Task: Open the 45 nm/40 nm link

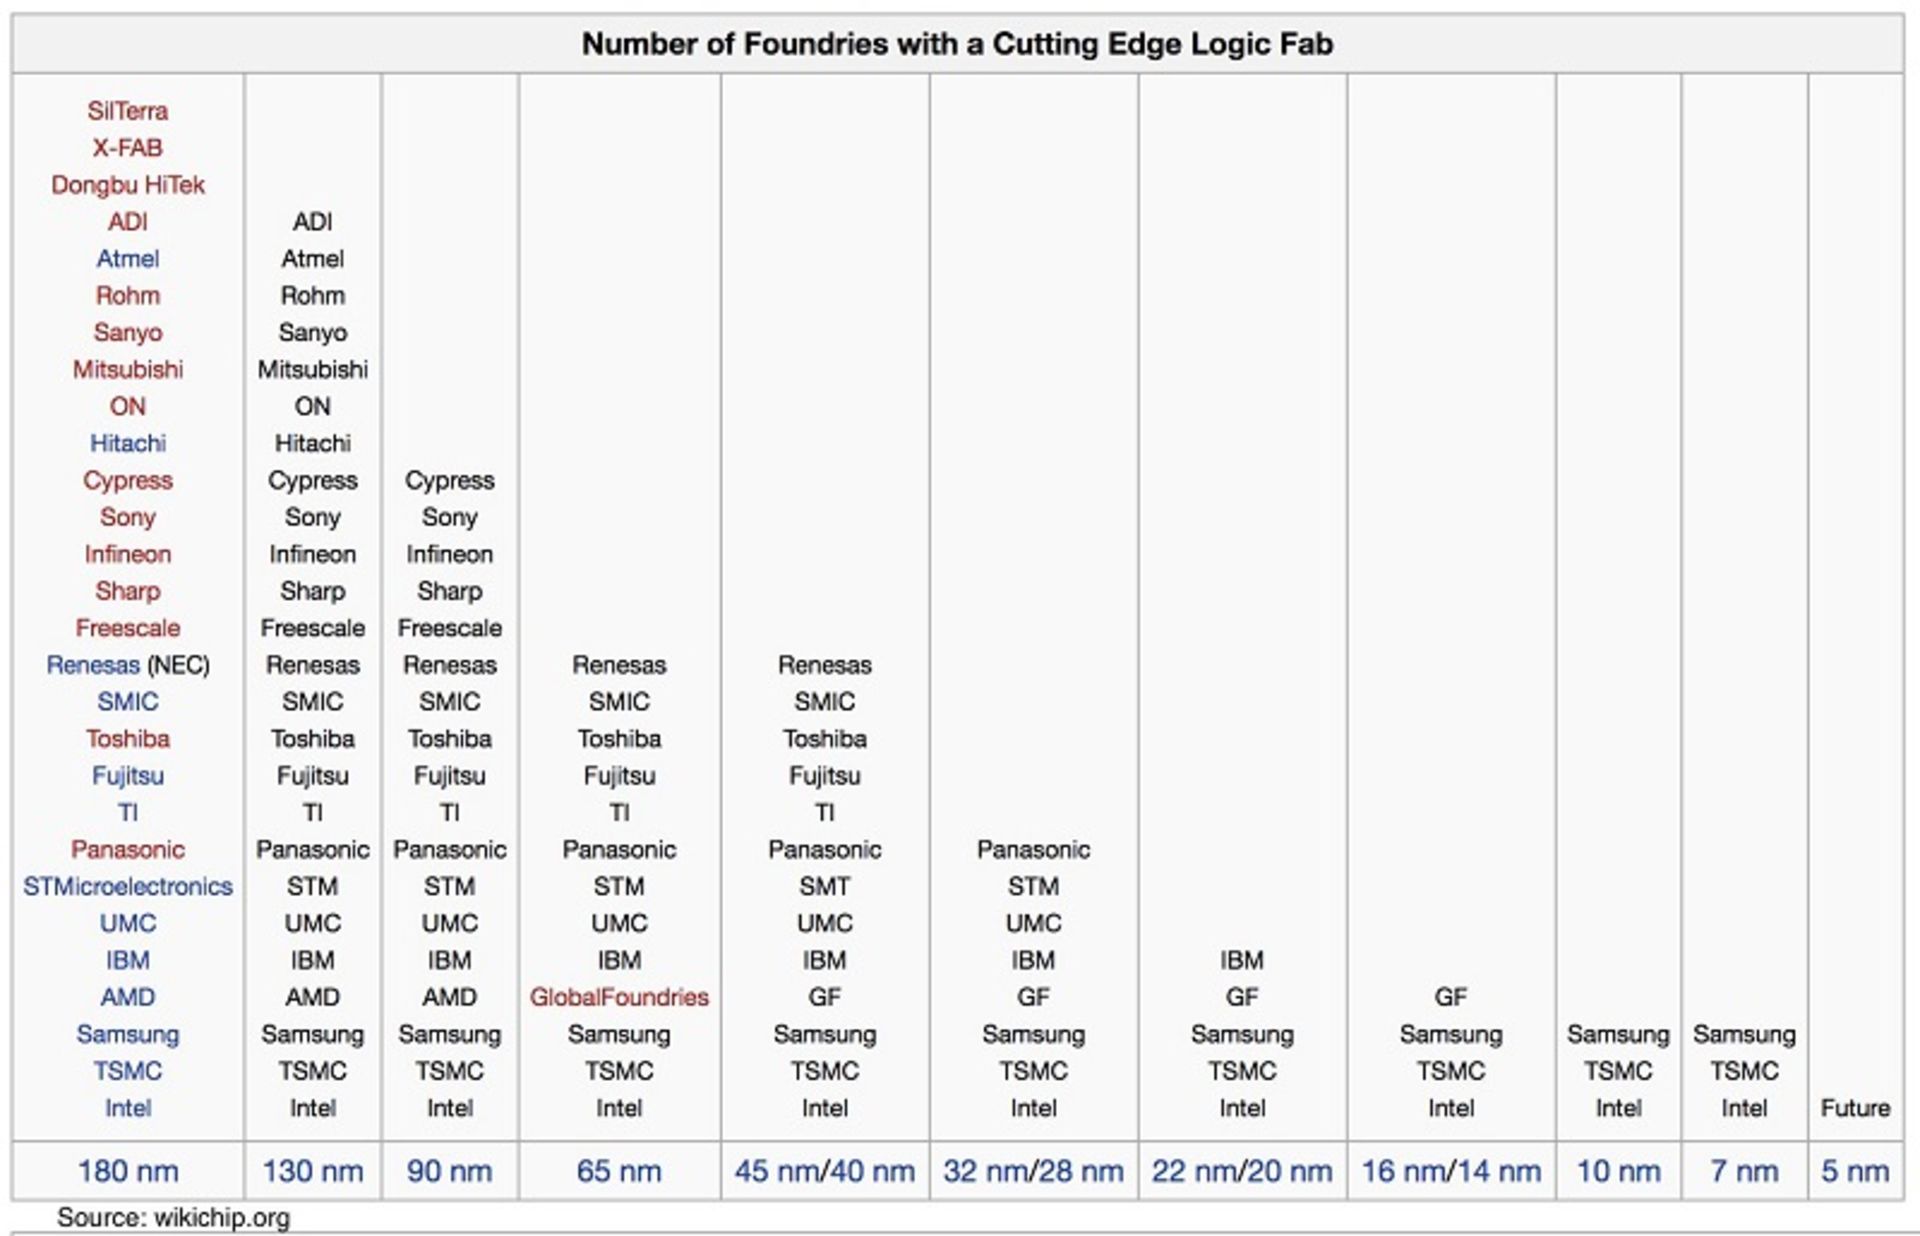Action: (x=824, y=1171)
